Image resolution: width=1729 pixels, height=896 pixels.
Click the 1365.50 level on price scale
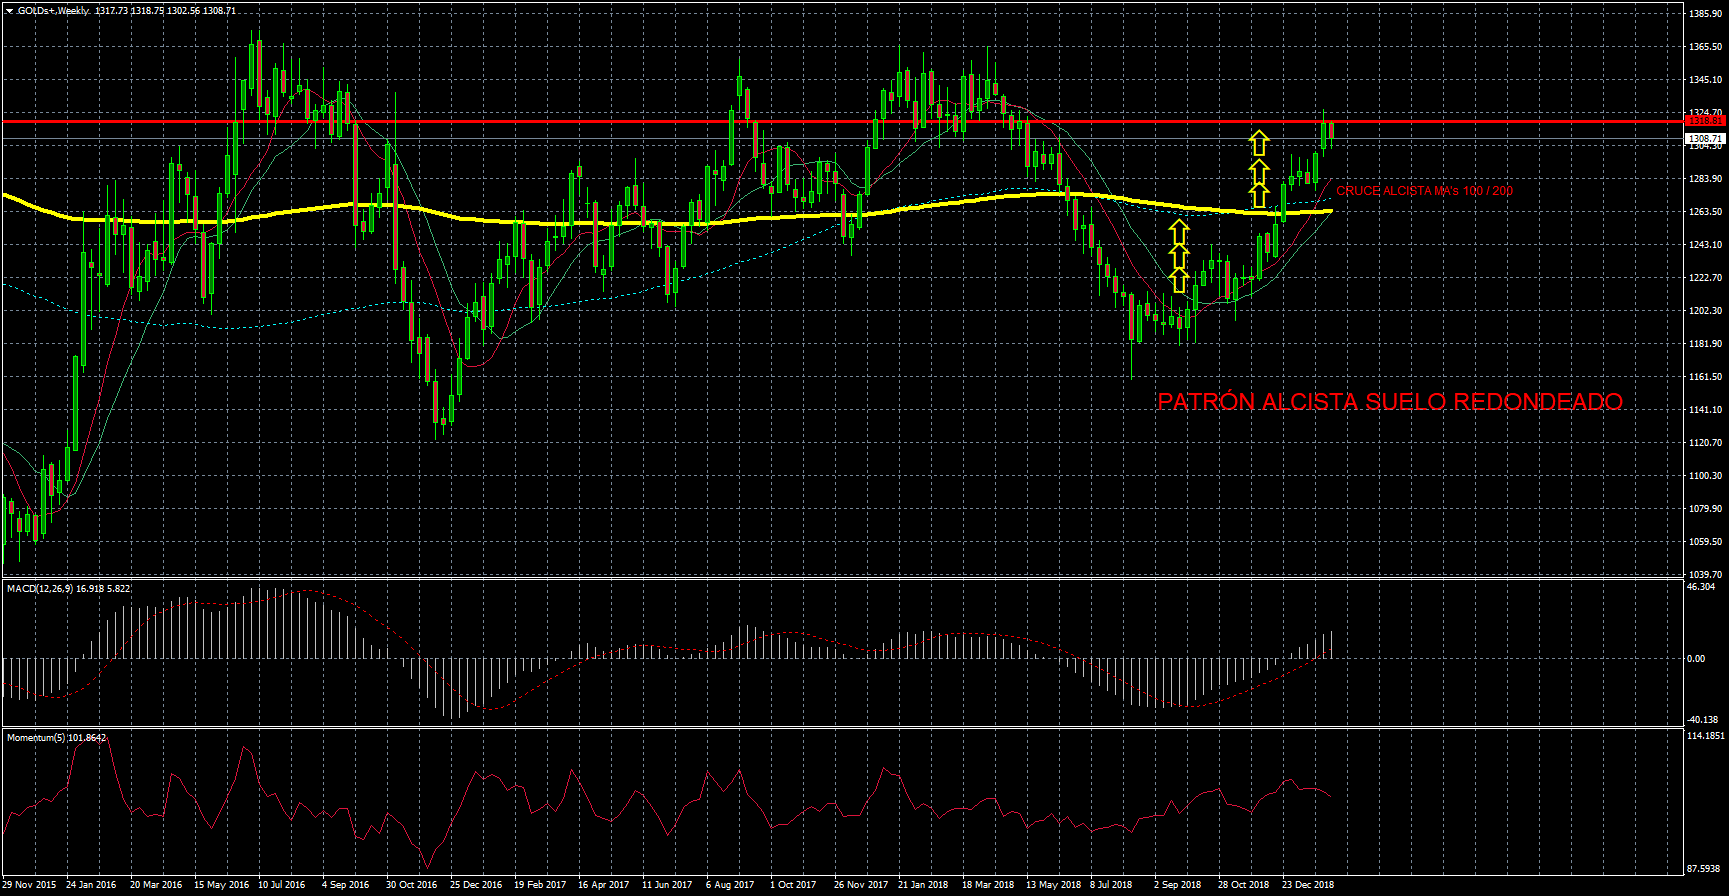pyautogui.click(x=1705, y=47)
